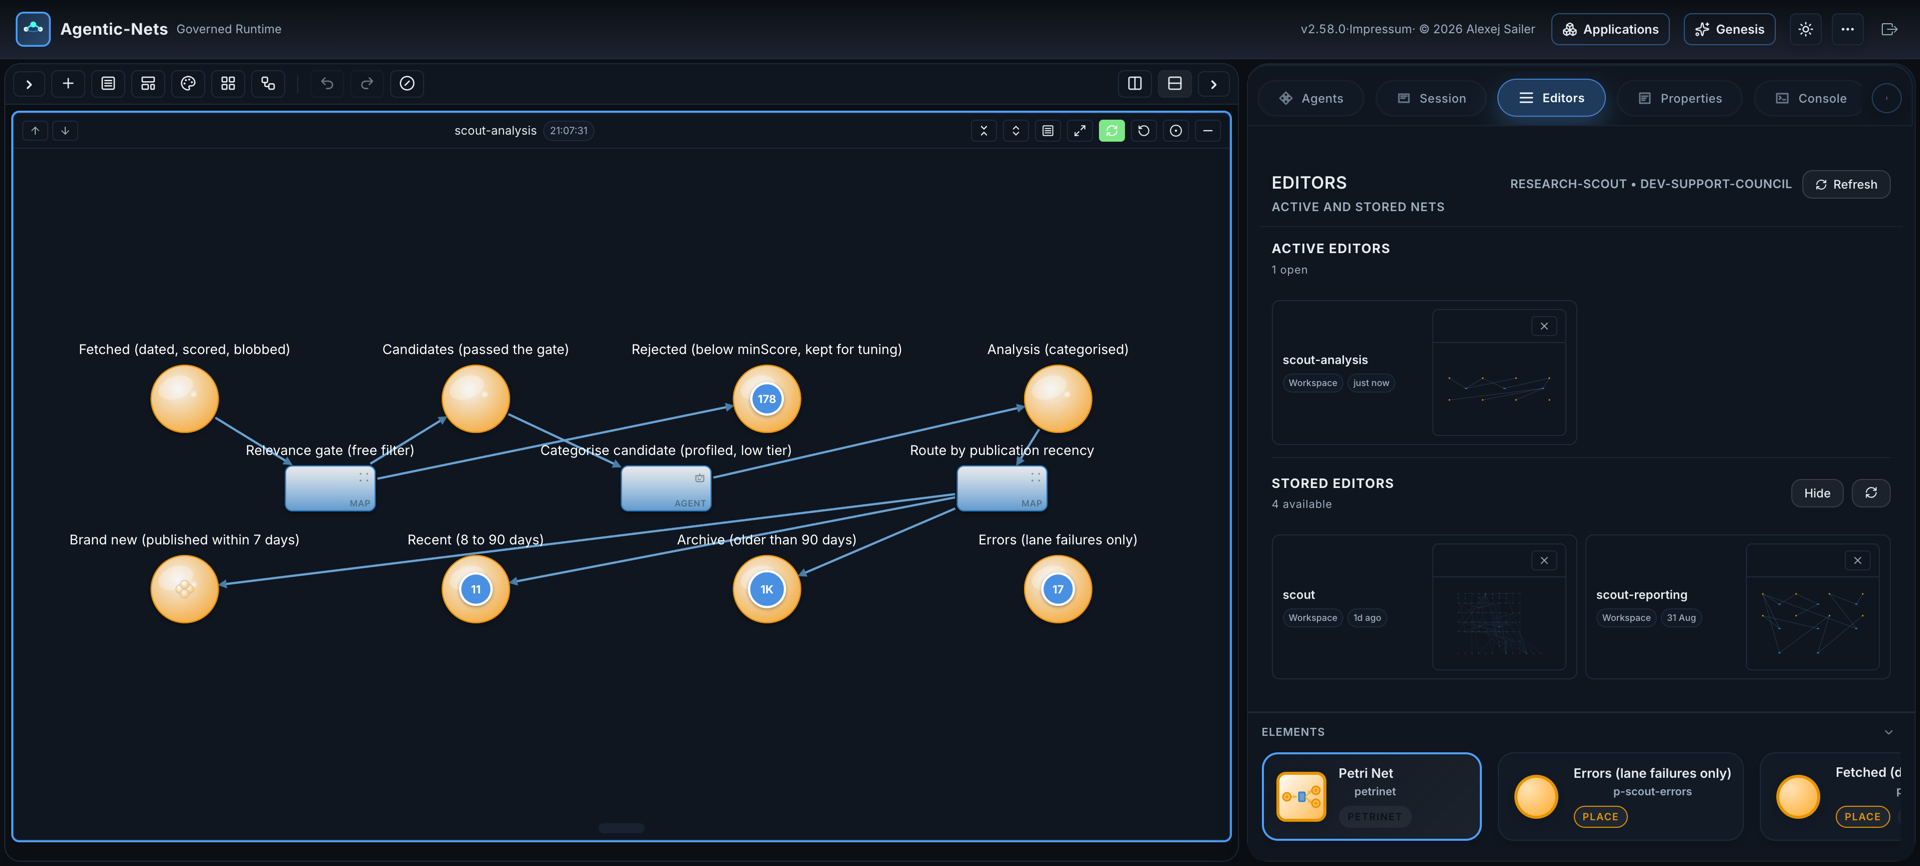Select Recent place with 11 tokens
The image size is (1920, 866).
[x=476, y=589]
